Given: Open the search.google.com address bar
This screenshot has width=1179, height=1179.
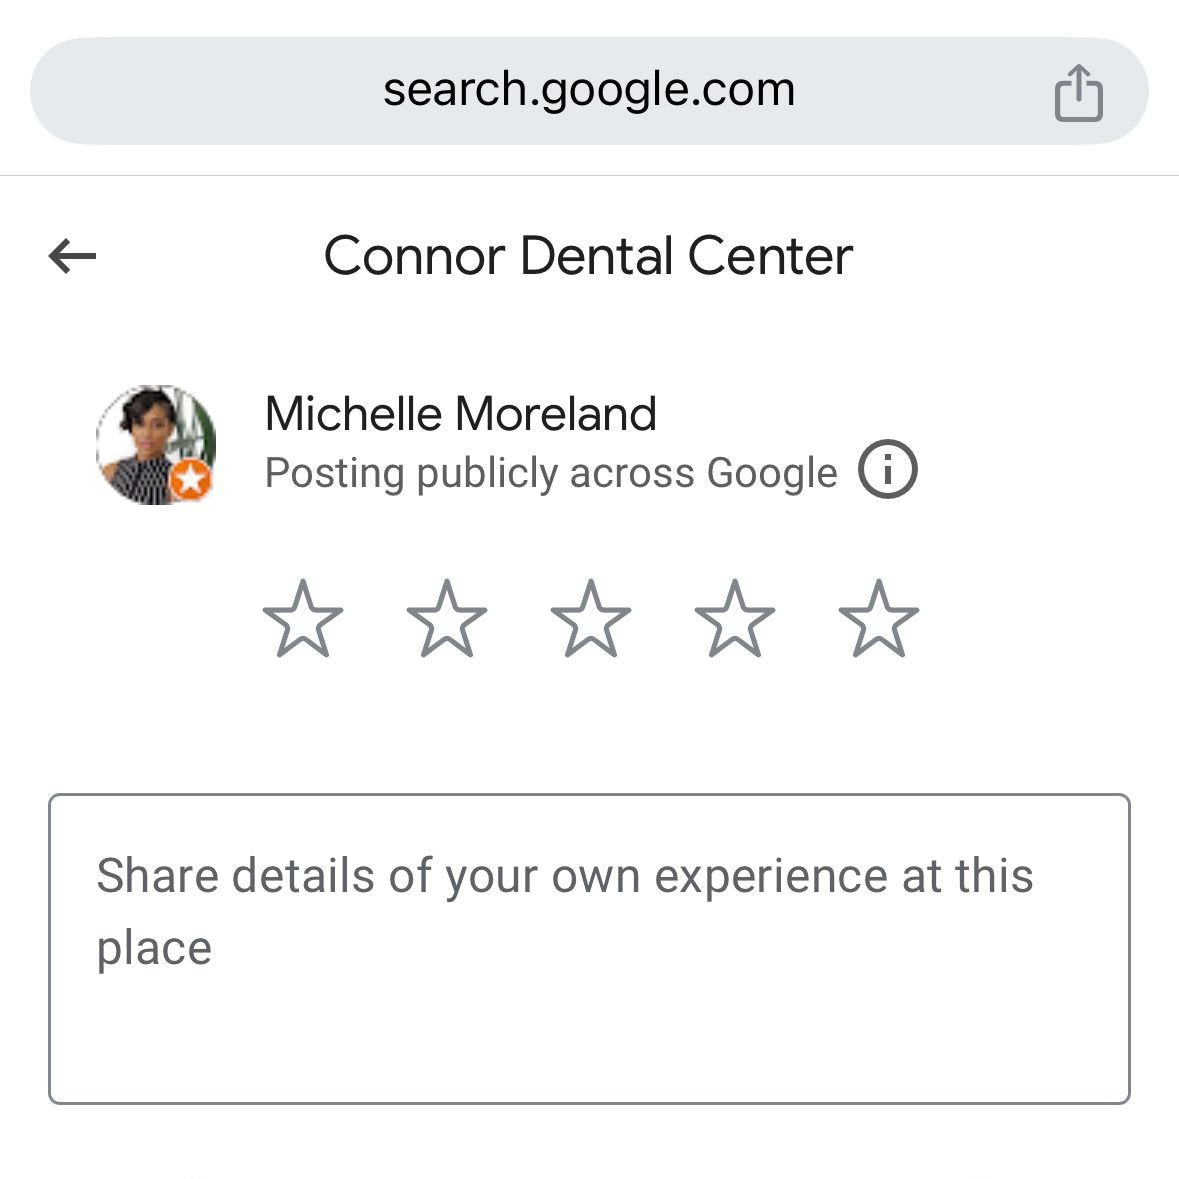Looking at the screenshot, I should tap(589, 89).
